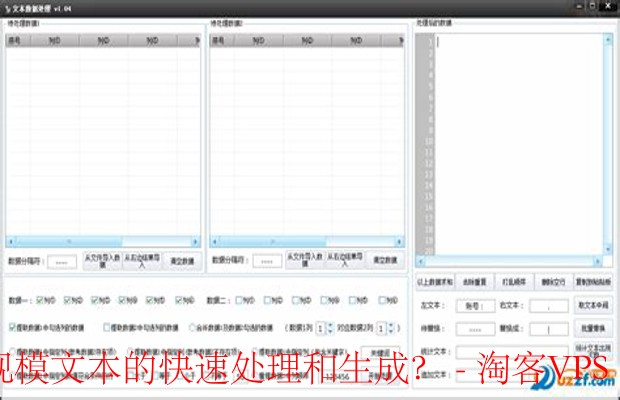Click 从文件导入数据 button under data 1 table
This screenshot has width=620, height=400.
[102, 261]
